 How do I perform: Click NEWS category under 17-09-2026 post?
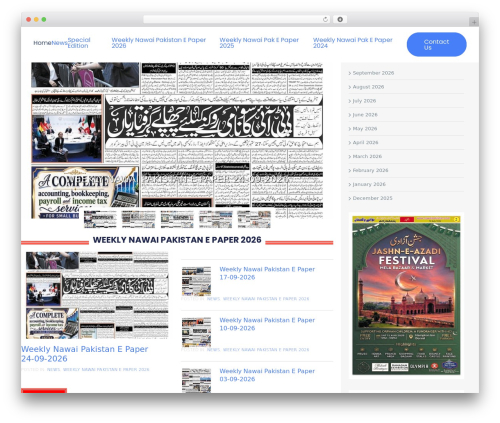coord(213,299)
